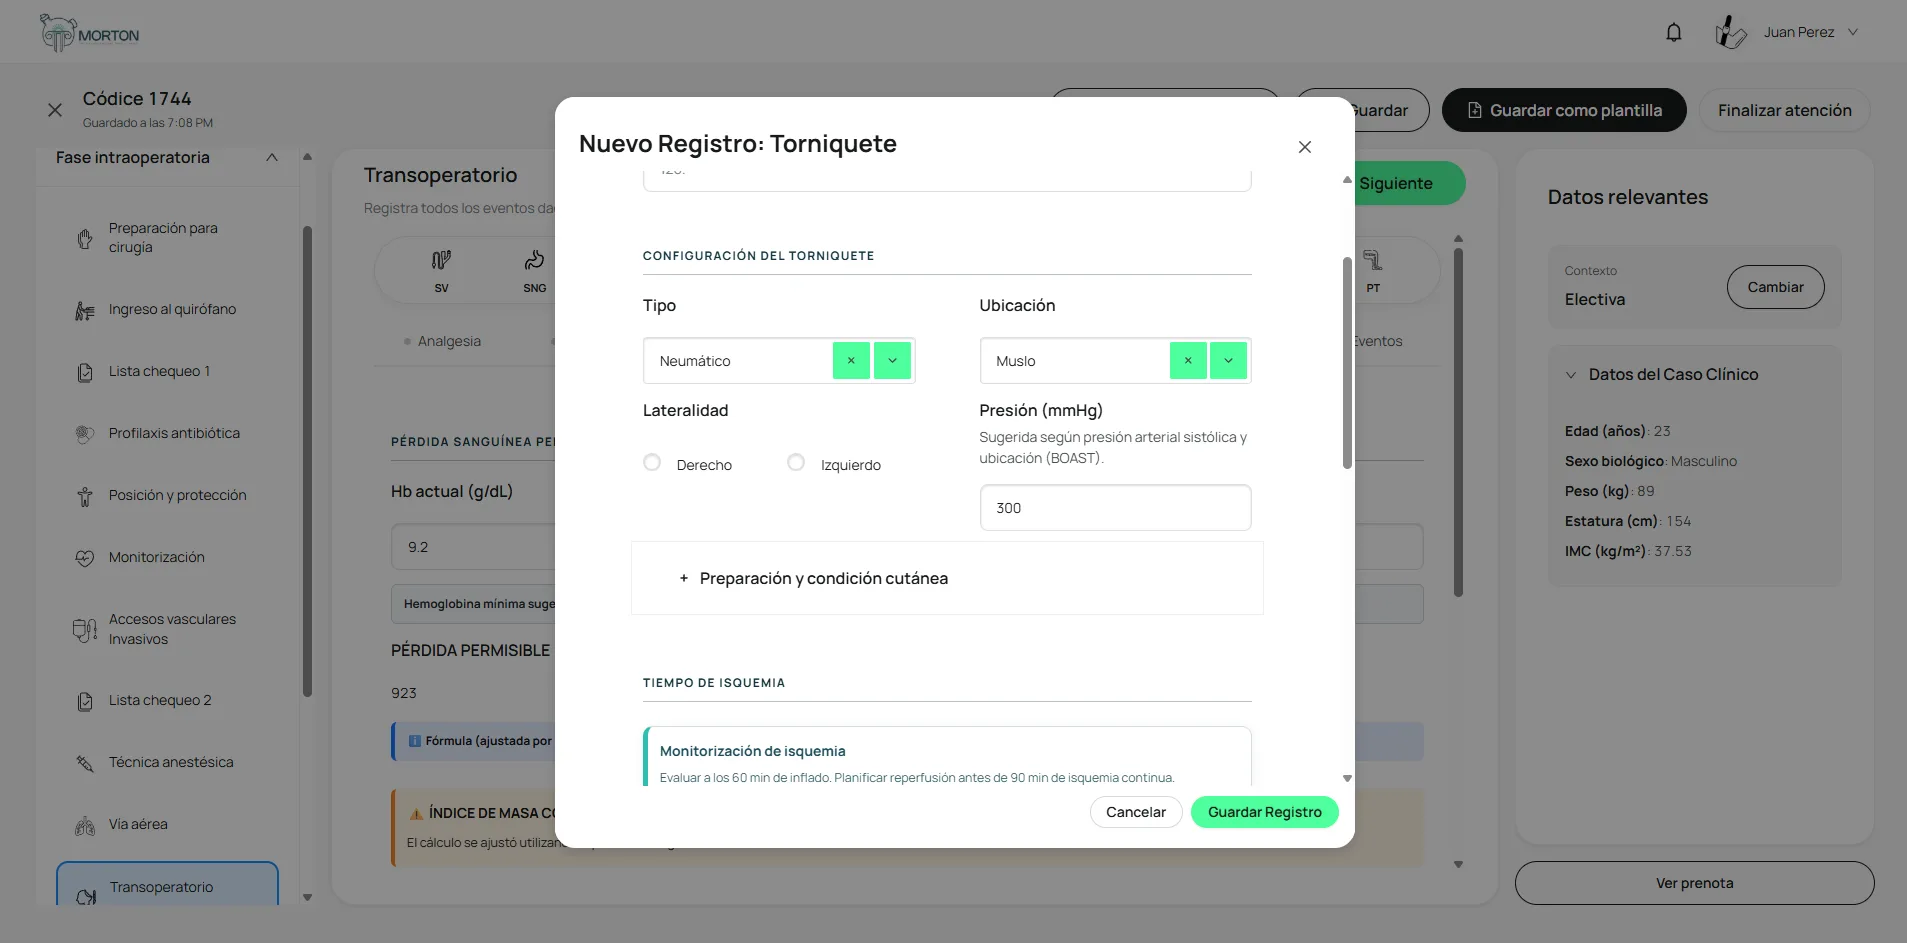Image resolution: width=1907 pixels, height=943 pixels.
Task: Click the Transoperatorio panel scrollbar thumb
Action: tap(1458, 422)
